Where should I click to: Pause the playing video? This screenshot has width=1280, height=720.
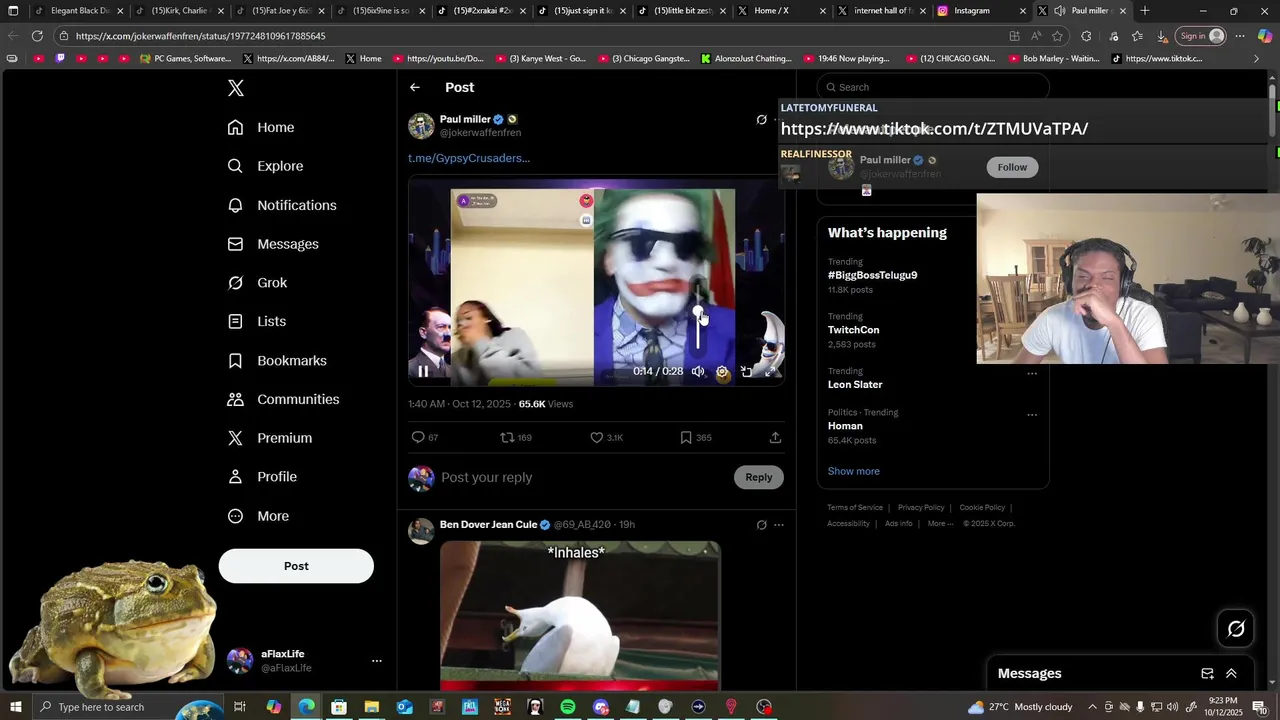coord(423,371)
